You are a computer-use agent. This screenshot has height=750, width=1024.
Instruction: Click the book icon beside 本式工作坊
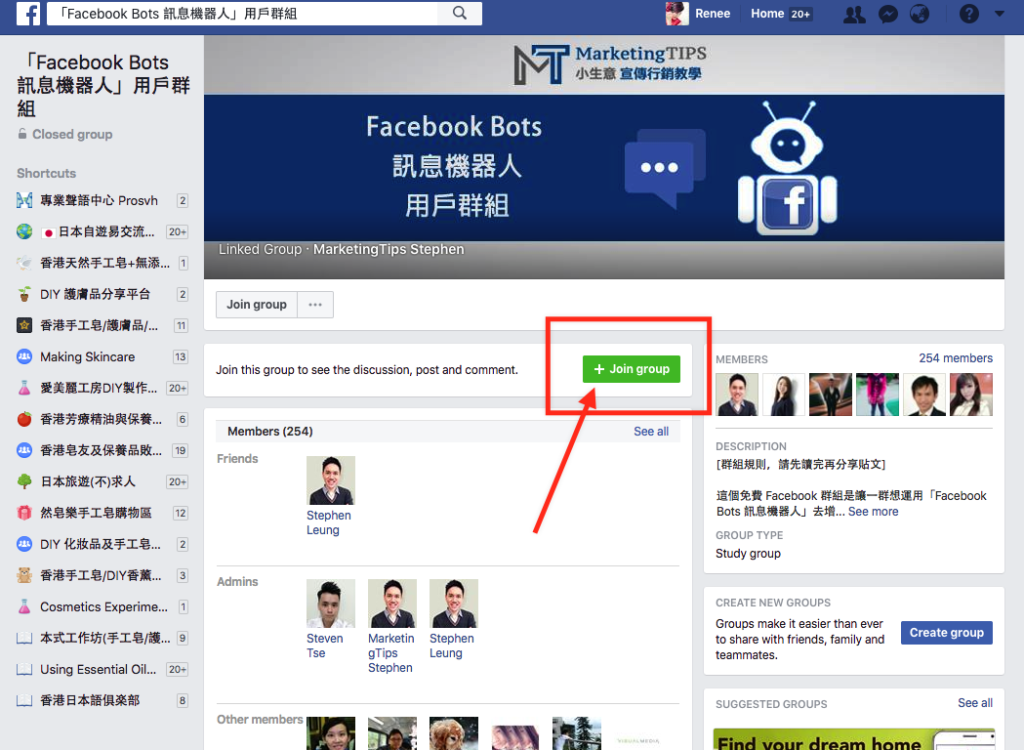[24, 638]
